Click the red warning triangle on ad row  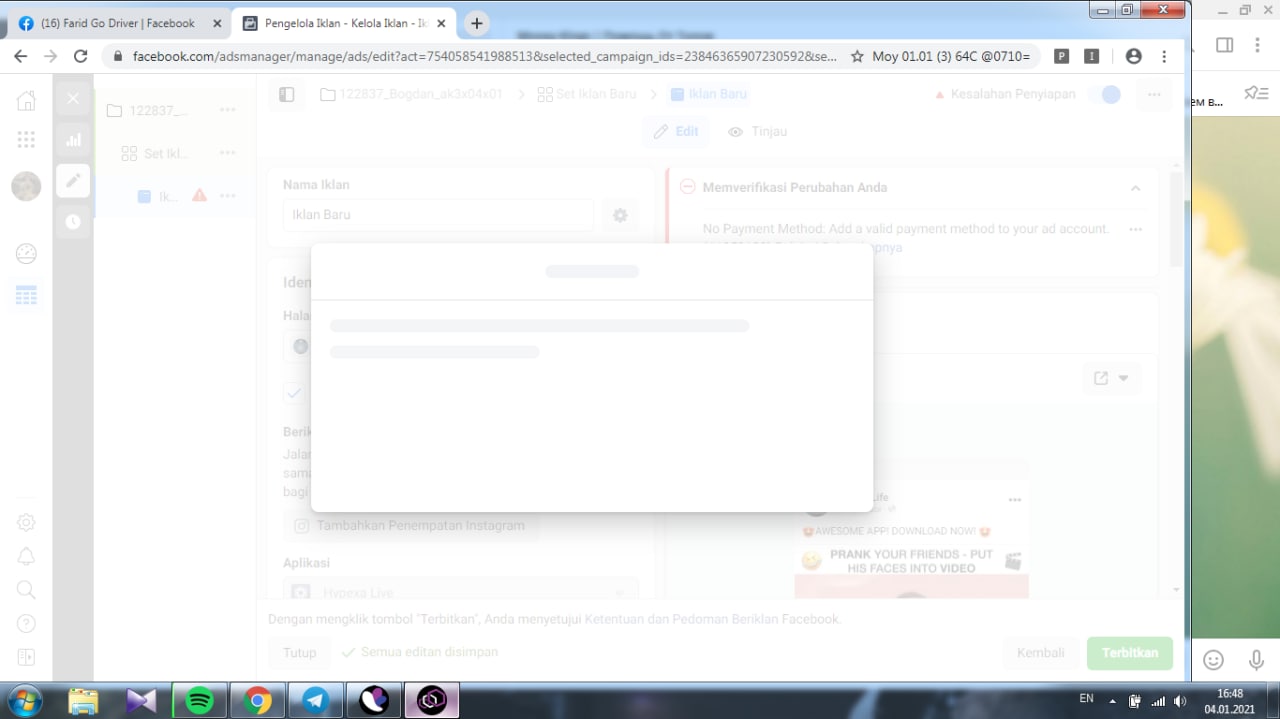tap(199, 195)
